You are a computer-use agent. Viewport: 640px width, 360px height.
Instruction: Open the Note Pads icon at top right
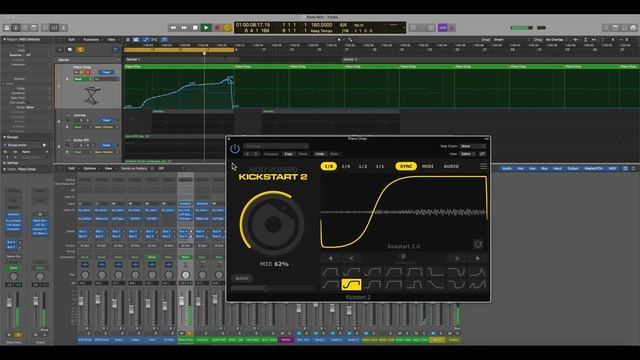pos(615,28)
